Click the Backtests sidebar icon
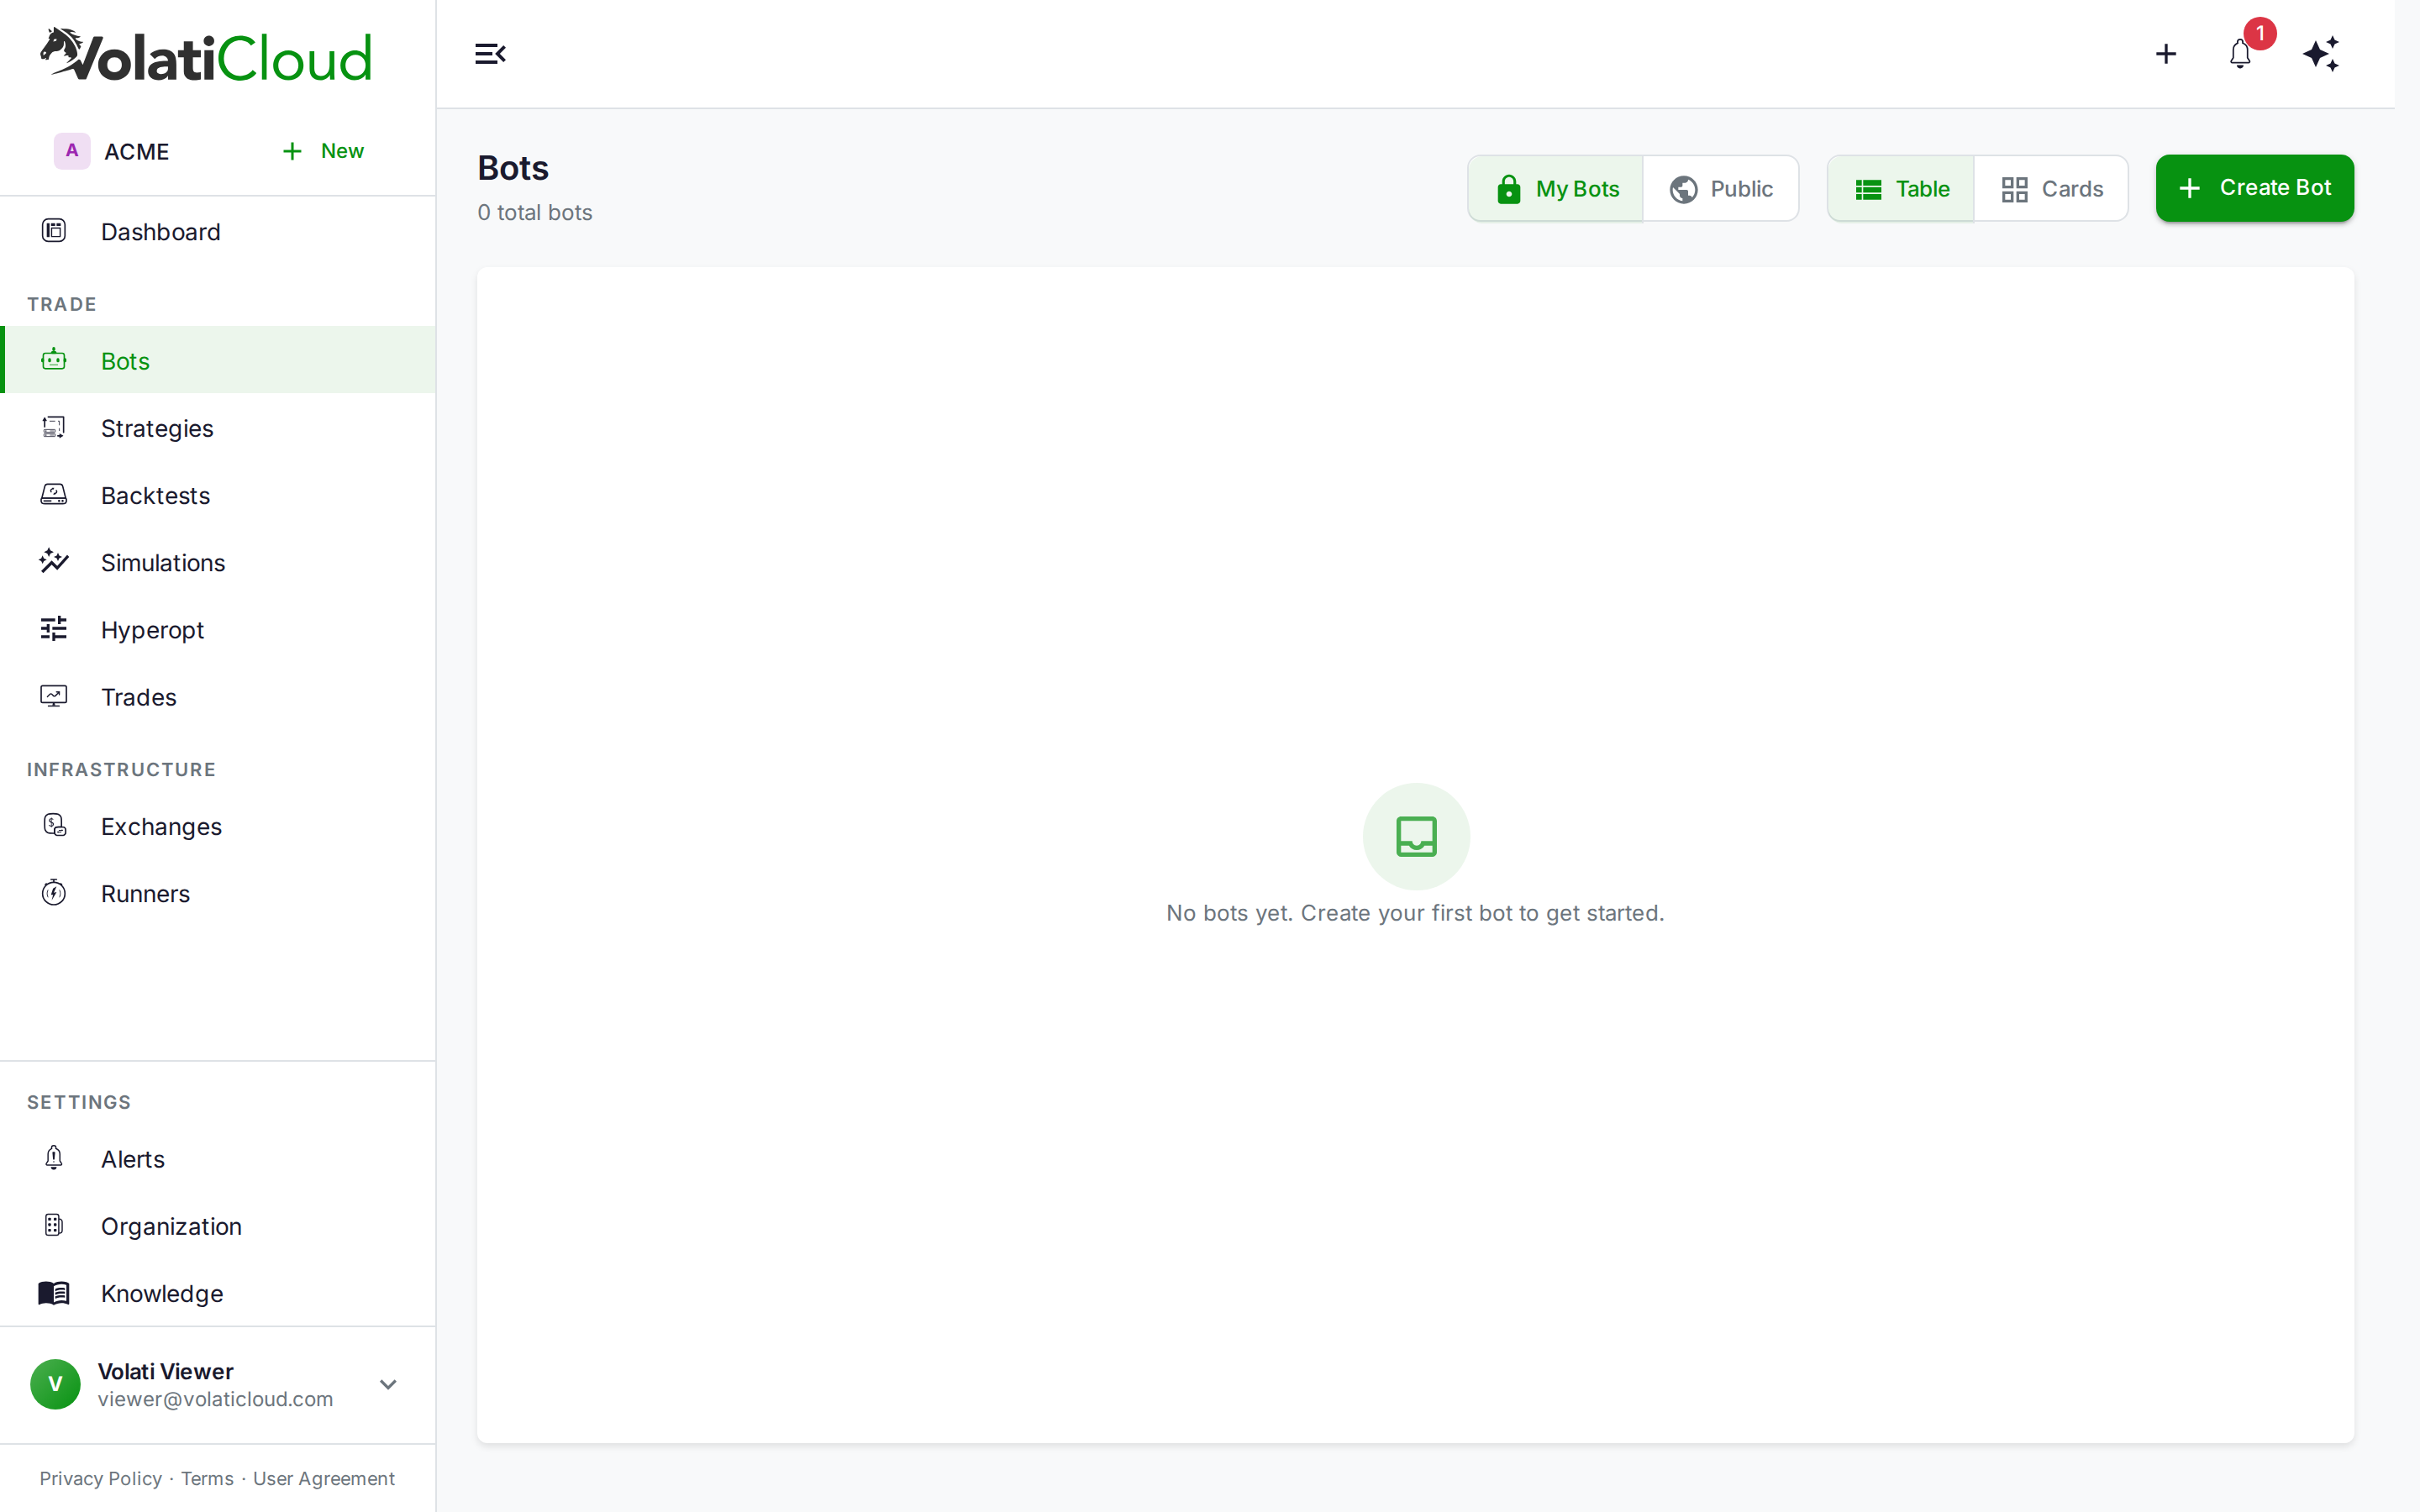 pyautogui.click(x=54, y=495)
